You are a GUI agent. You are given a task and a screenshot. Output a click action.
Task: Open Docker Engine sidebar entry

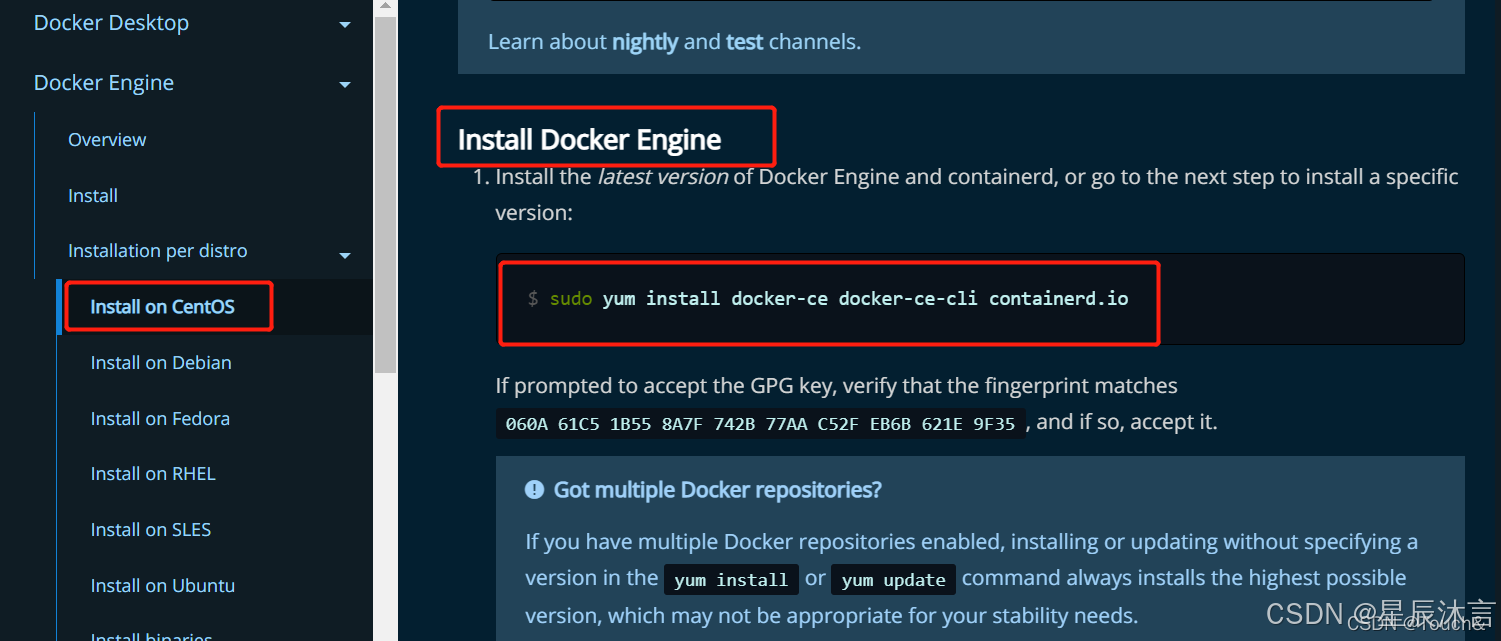[104, 83]
